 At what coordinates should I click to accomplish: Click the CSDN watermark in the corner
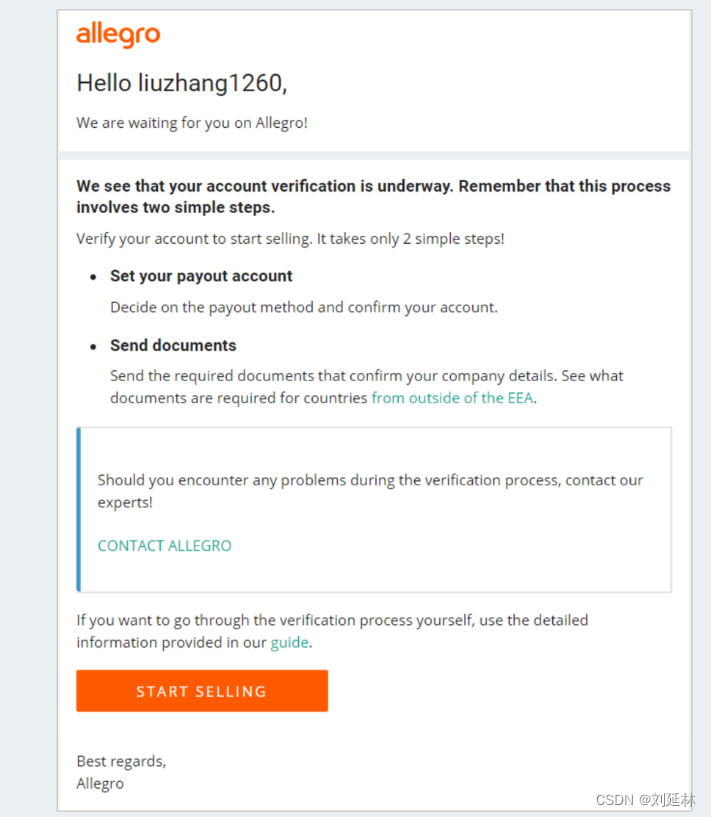[645, 800]
